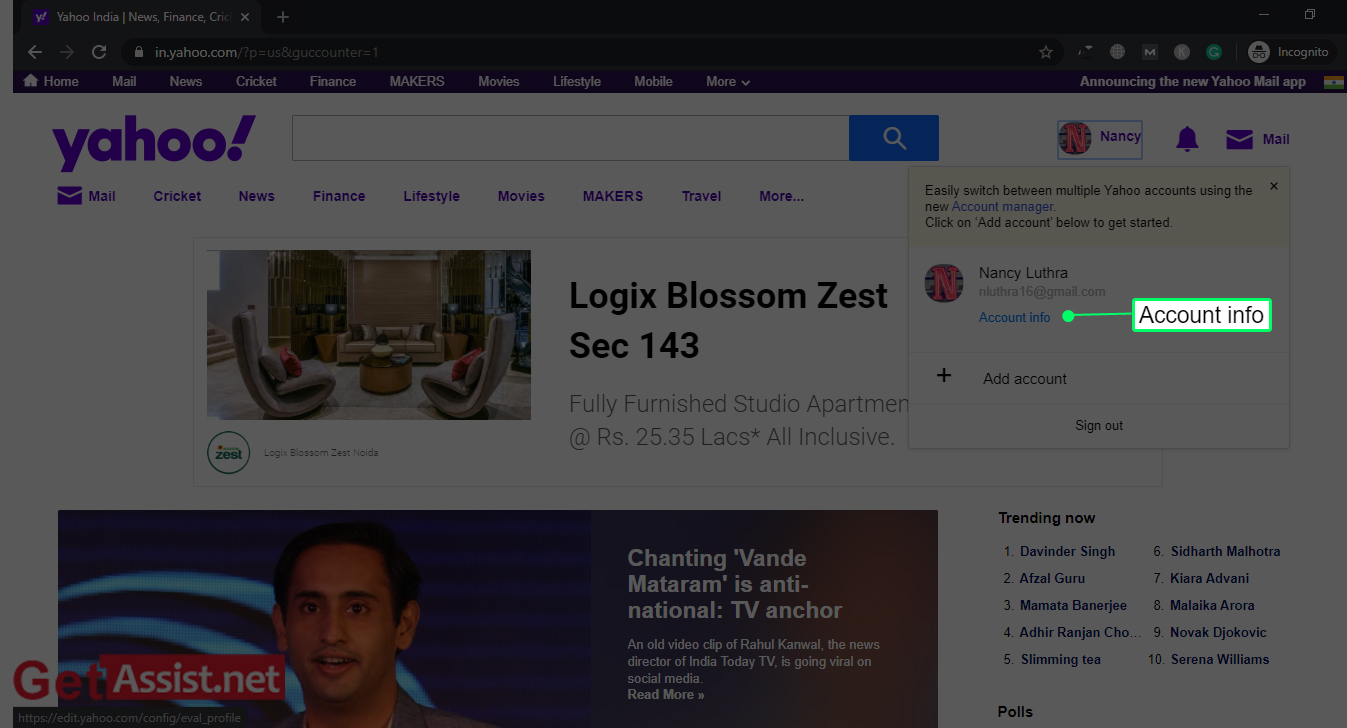Viewport: 1347px width, 728px height.
Task: Click the browser address bar
Action: [590, 52]
